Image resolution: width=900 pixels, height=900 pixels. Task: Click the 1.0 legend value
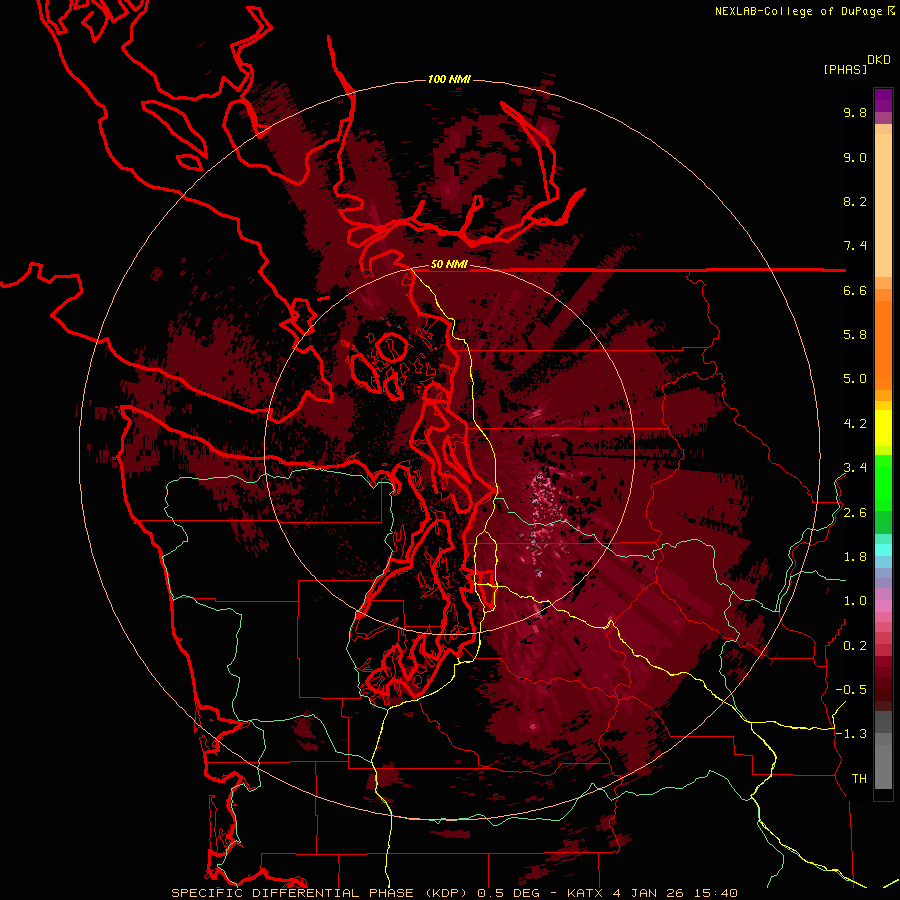click(x=855, y=601)
